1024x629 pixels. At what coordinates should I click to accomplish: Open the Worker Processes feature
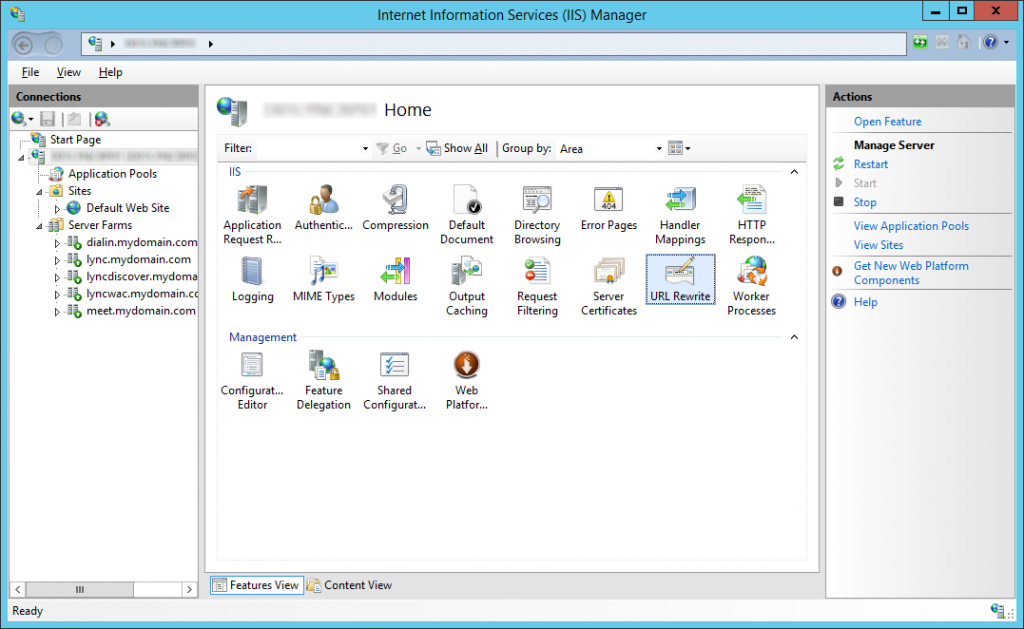(751, 285)
